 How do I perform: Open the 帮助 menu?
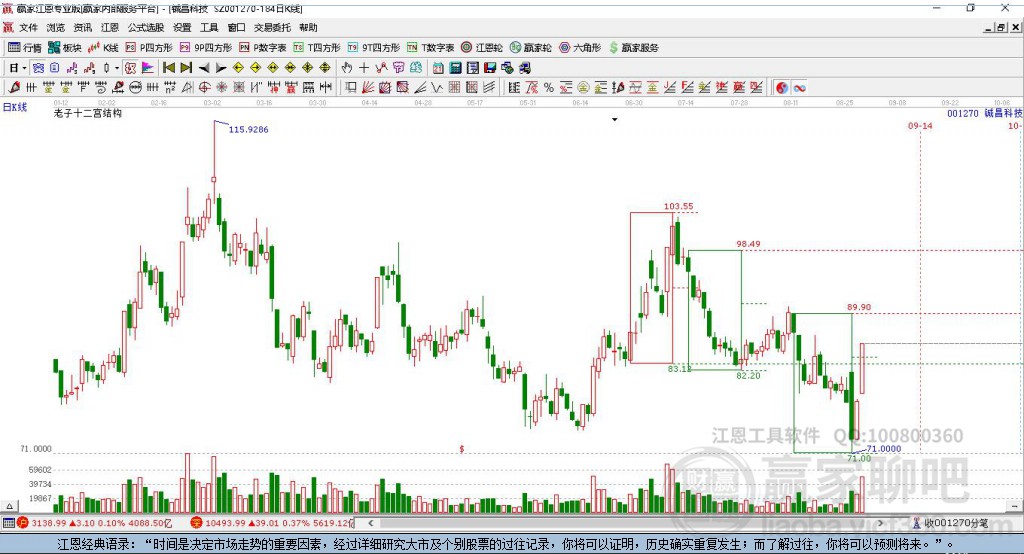(x=308, y=27)
